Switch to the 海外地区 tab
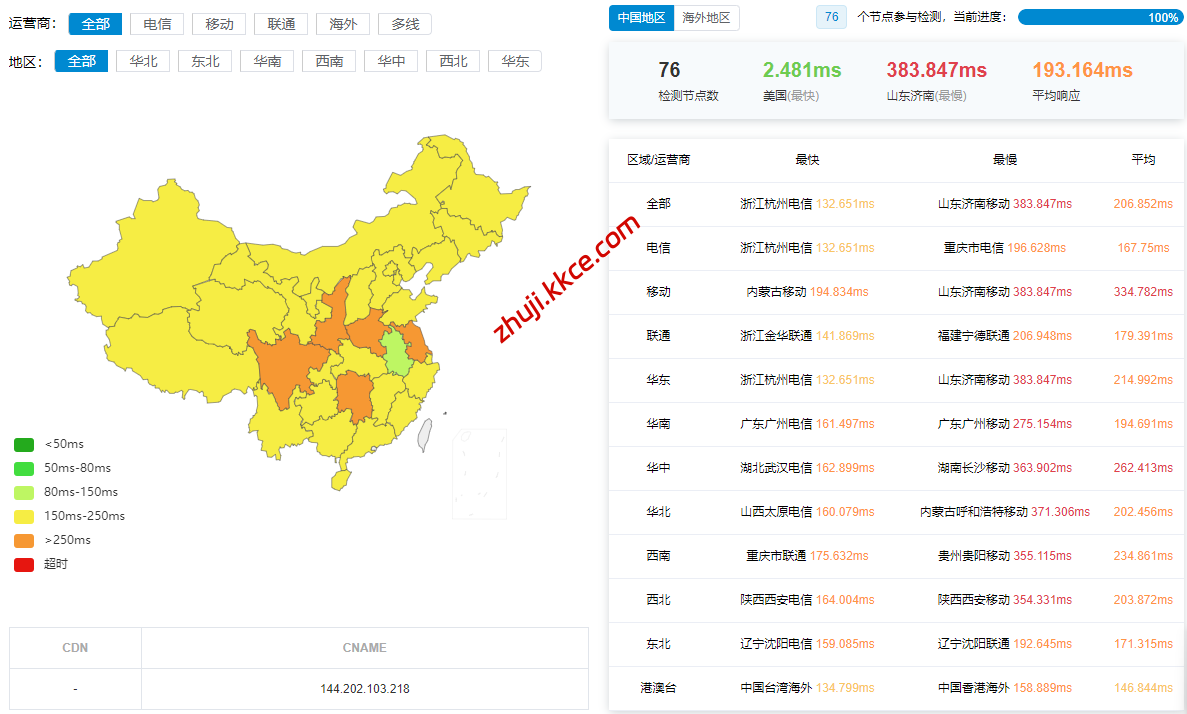Image resolution: width=1187 pixels, height=714 pixels. click(x=706, y=17)
